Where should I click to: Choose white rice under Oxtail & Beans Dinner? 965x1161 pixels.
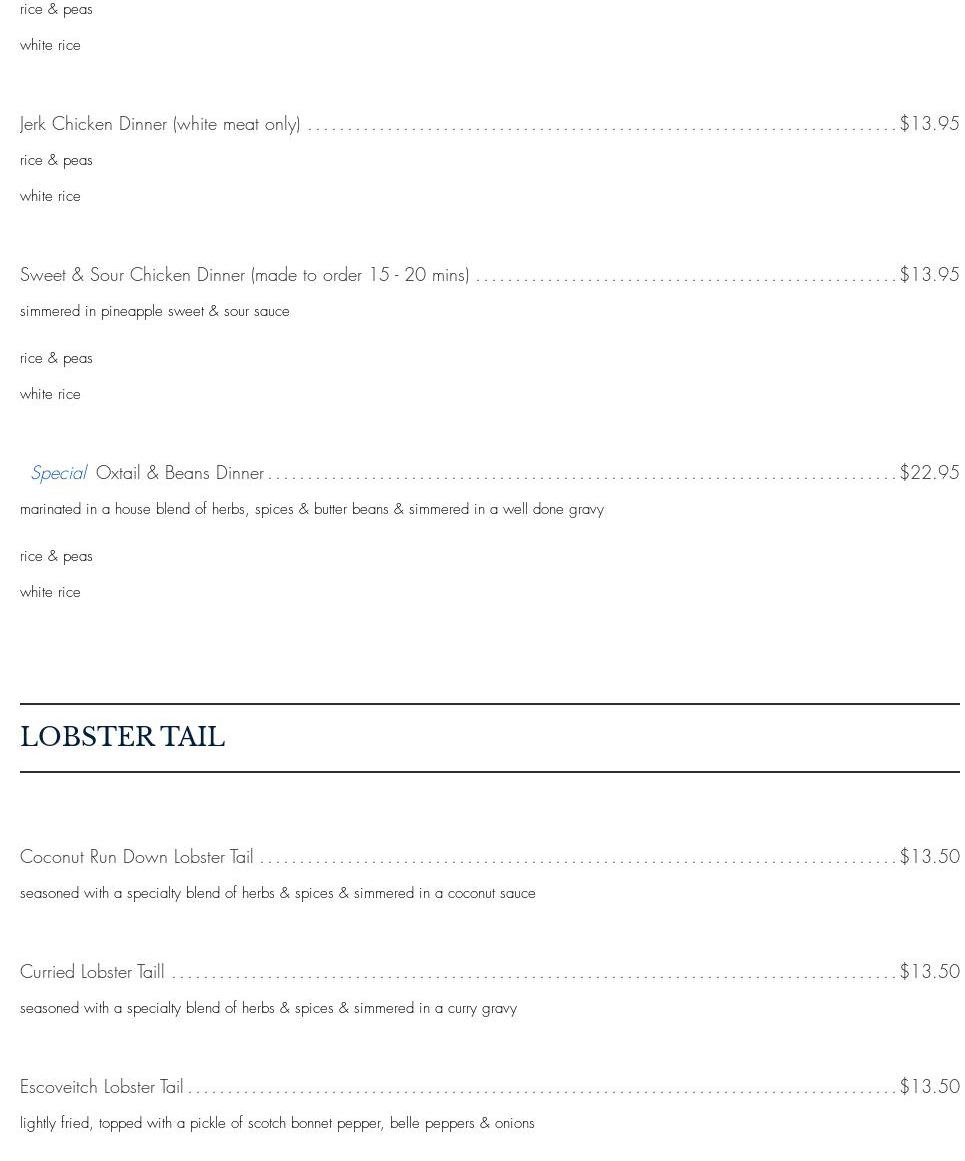pos(50,592)
